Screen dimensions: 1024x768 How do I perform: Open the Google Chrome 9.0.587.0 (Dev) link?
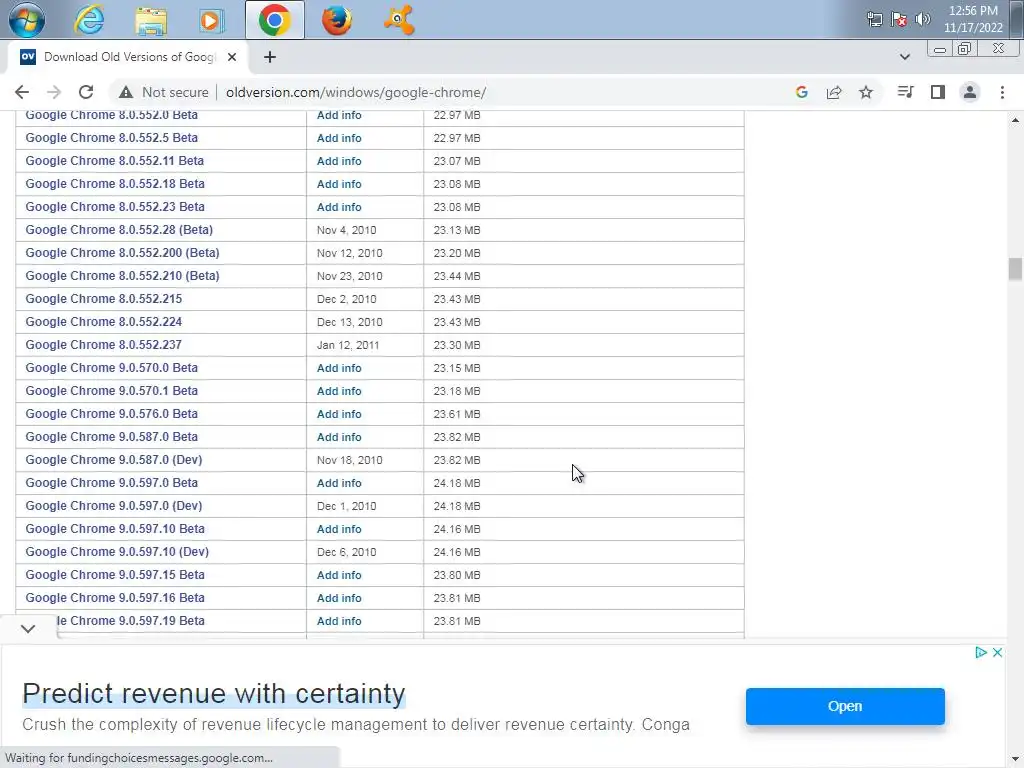point(114,460)
